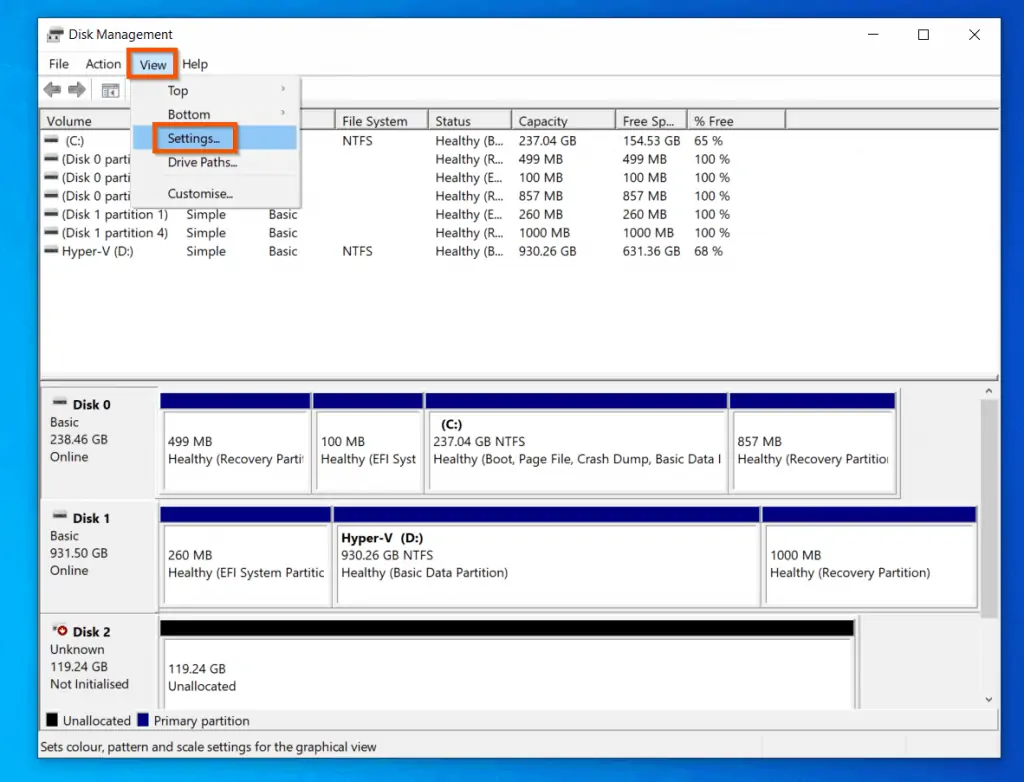Click the NTFS cell in the (C:) row
The width and height of the screenshot is (1024, 782).
click(x=357, y=140)
